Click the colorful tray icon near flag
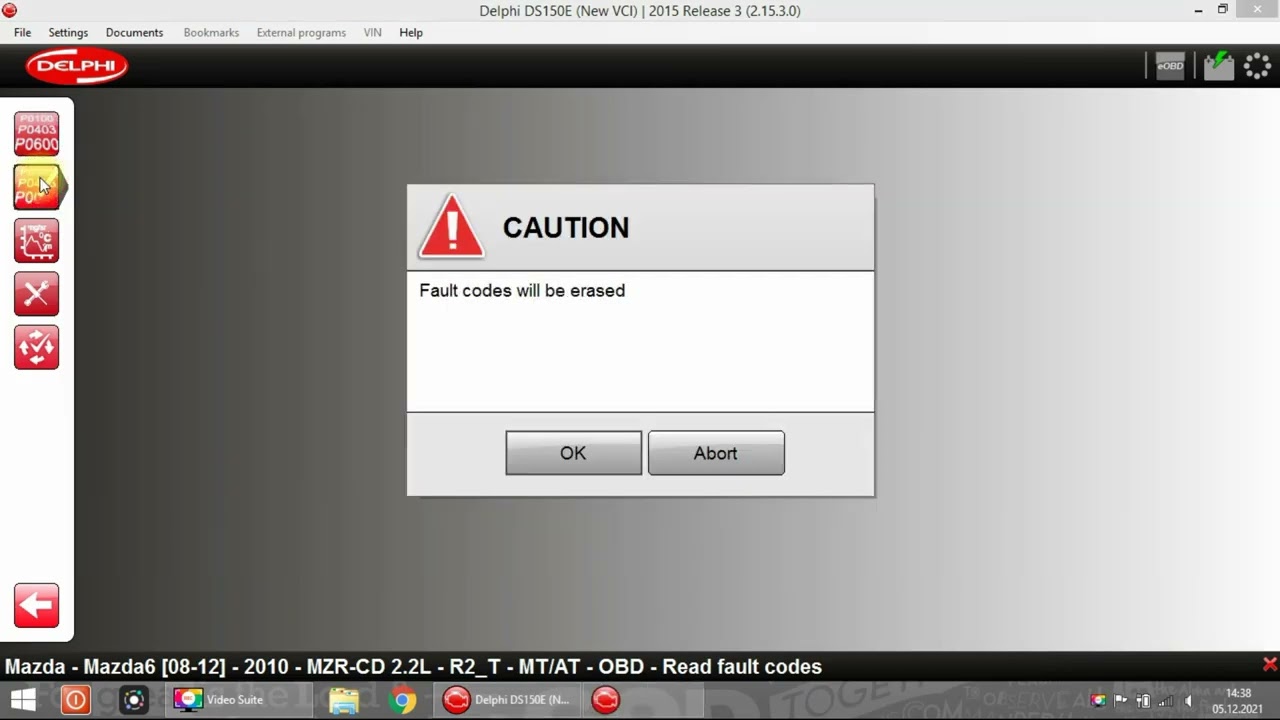 tap(1098, 700)
